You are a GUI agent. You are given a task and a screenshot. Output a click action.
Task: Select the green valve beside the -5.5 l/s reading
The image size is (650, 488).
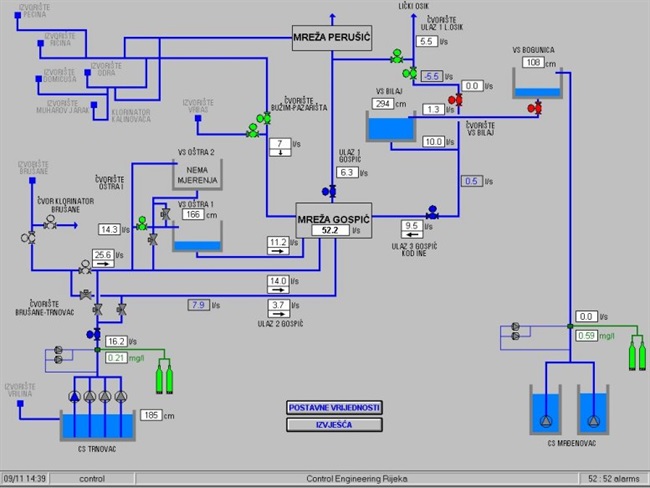click(x=410, y=74)
